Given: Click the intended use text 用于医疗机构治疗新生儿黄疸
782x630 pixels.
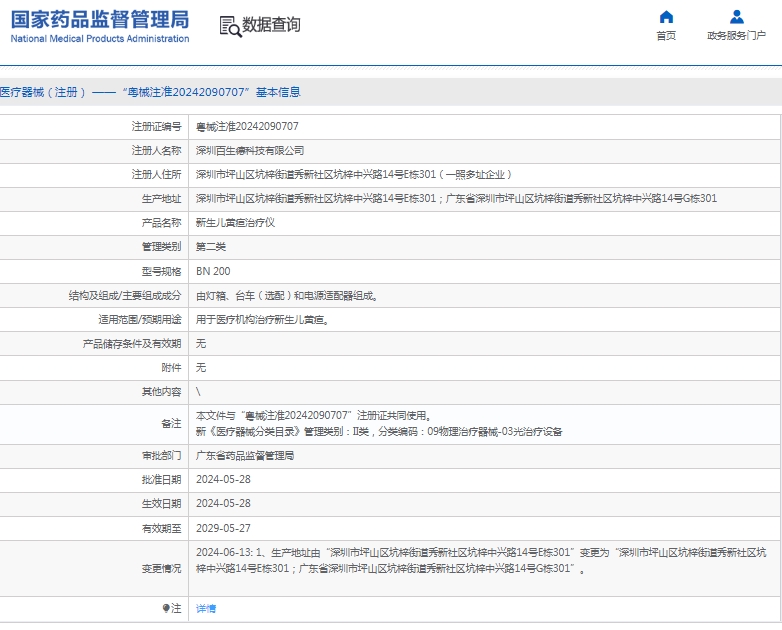Looking at the screenshot, I should pyautogui.click(x=262, y=320).
